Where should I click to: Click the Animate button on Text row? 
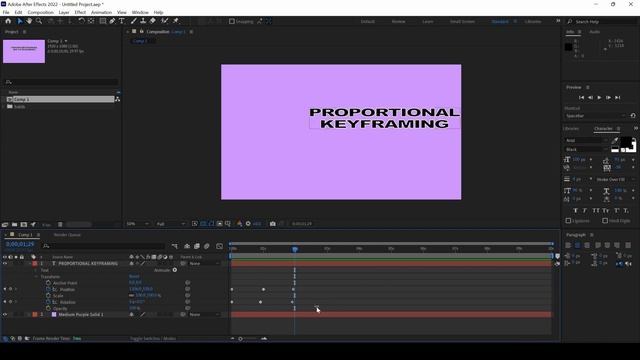(175, 270)
